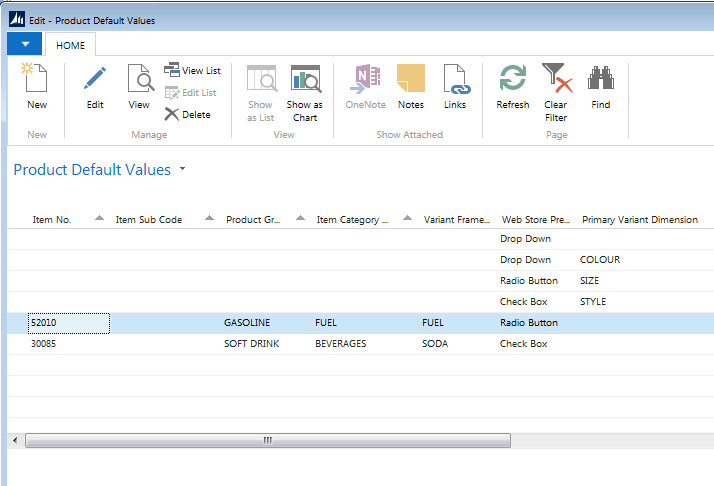Click the New record icon

(37, 79)
